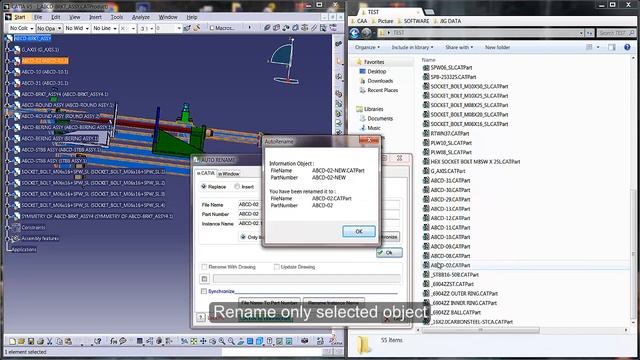The image size is (640, 360).
Task: Click the Pan arrows icon
Action: point(203,341)
